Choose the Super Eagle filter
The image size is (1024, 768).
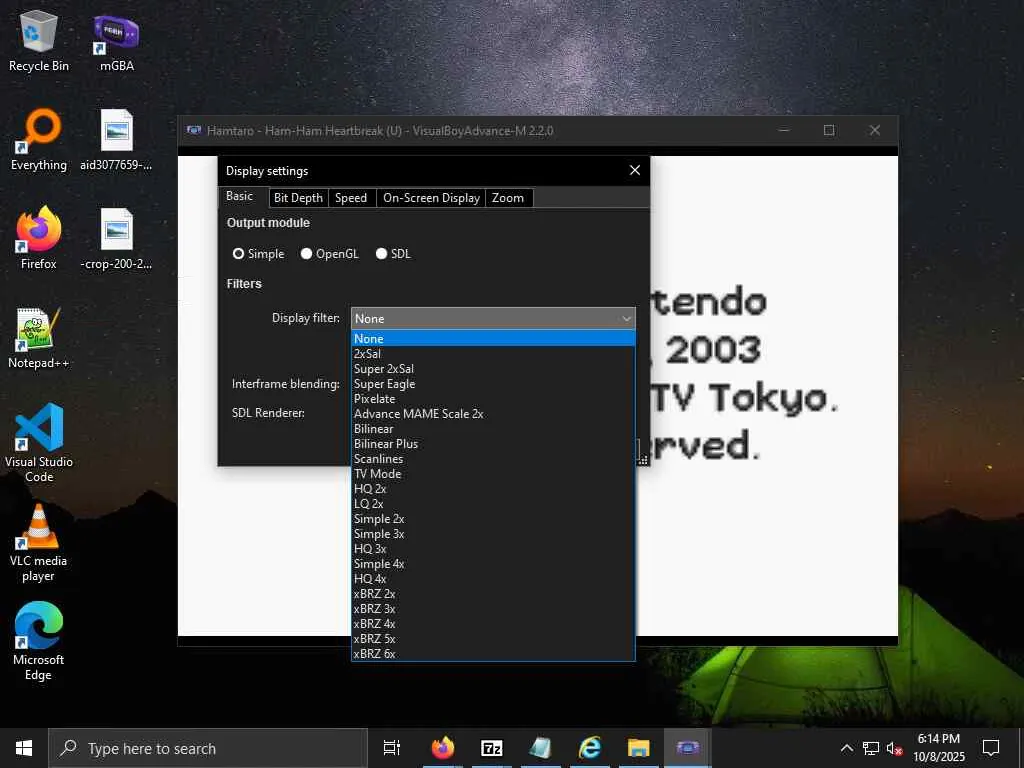tap(493, 383)
